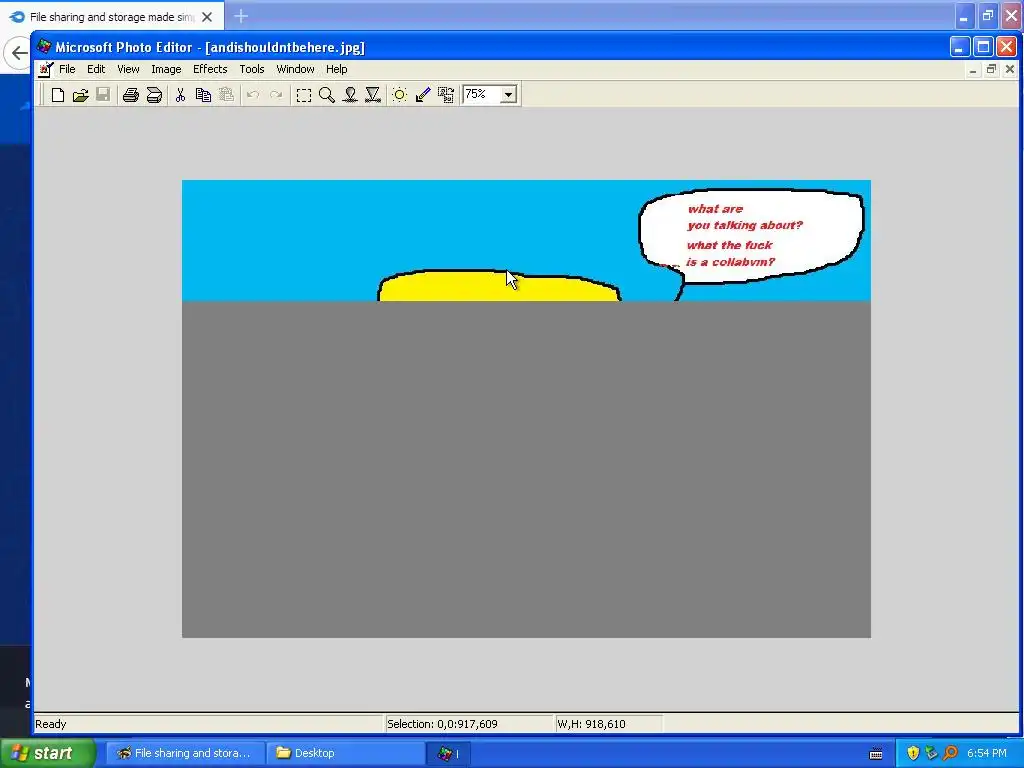Restore down the inner document window
Viewport: 1024px width, 768px height.
coord(991,69)
